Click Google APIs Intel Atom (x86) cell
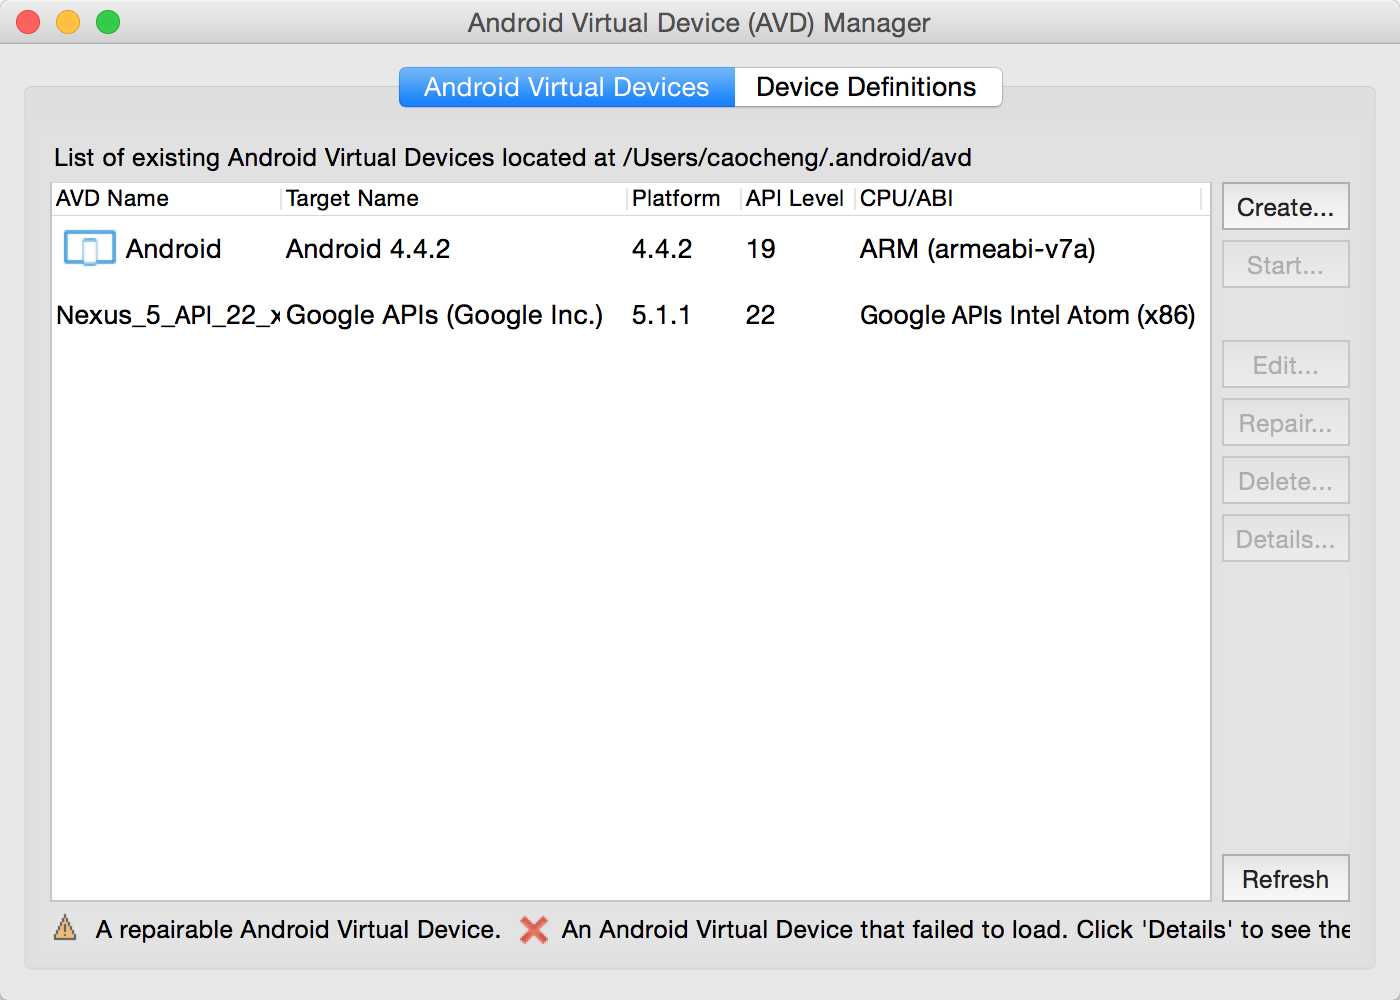This screenshot has height=1000, width=1400. pos(1028,315)
